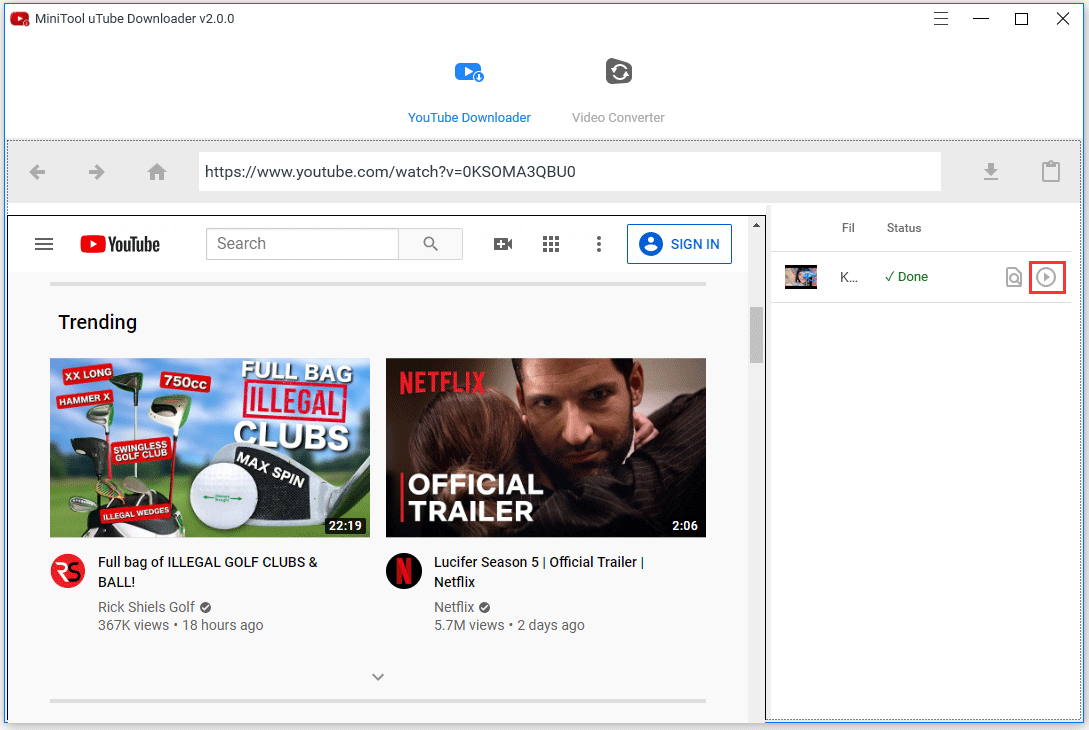This screenshot has width=1089, height=730.
Task: Click the 'Done' status text
Action: click(906, 276)
